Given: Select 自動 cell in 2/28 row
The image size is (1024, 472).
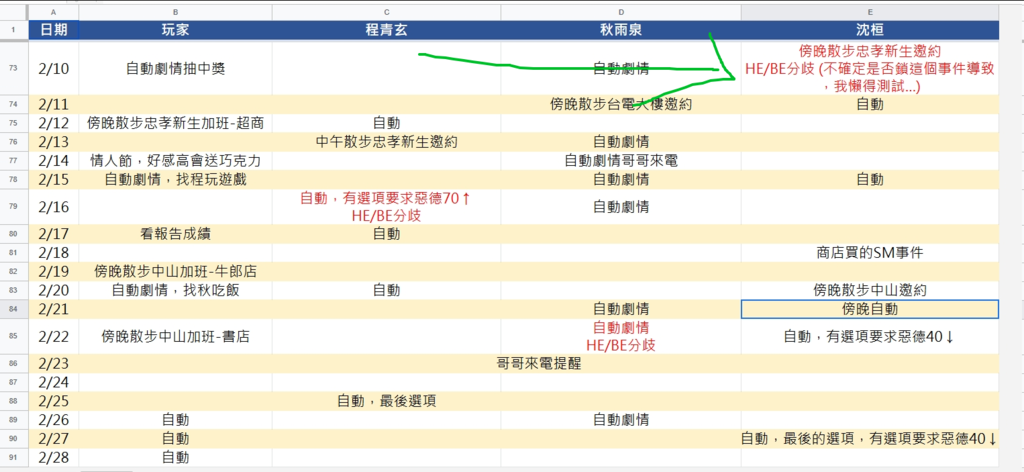Looking at the screenshot, I should (x=176, y=457).
